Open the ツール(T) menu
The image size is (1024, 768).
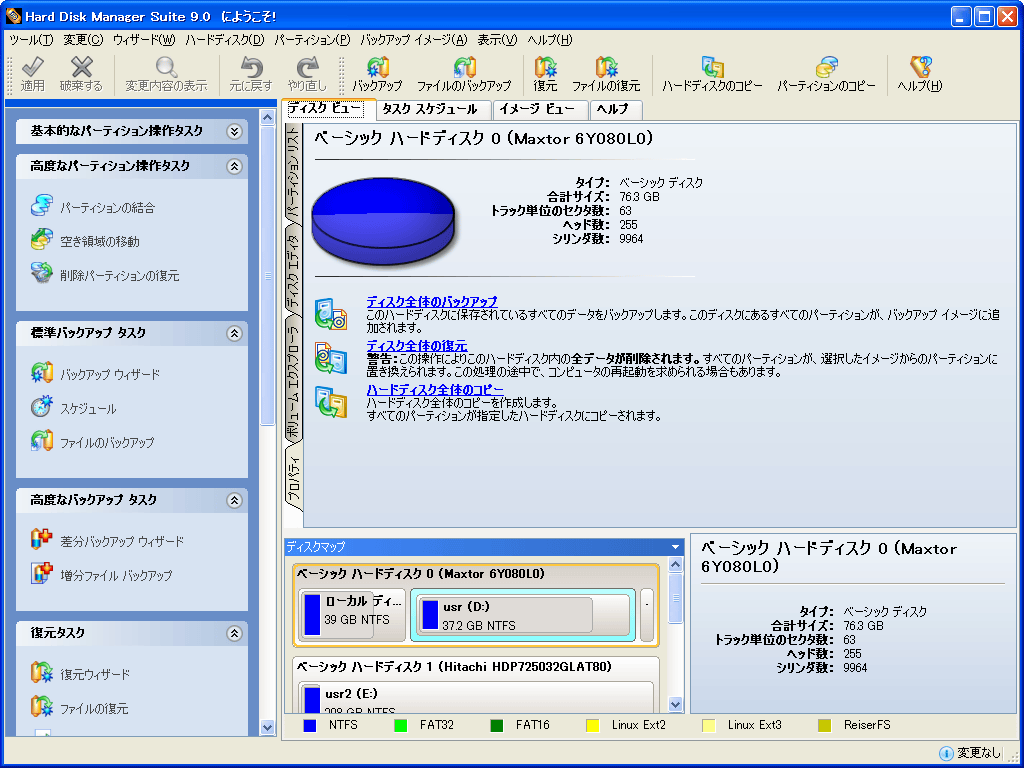(31, 40)
